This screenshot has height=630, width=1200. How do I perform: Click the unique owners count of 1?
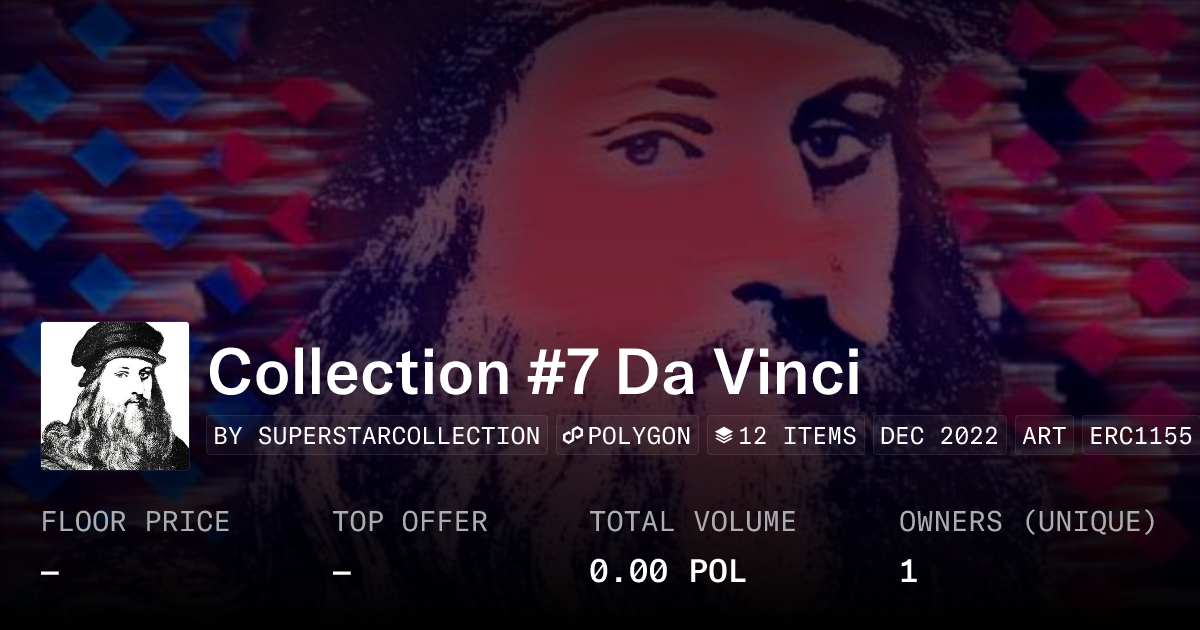[x=908, y=572]
